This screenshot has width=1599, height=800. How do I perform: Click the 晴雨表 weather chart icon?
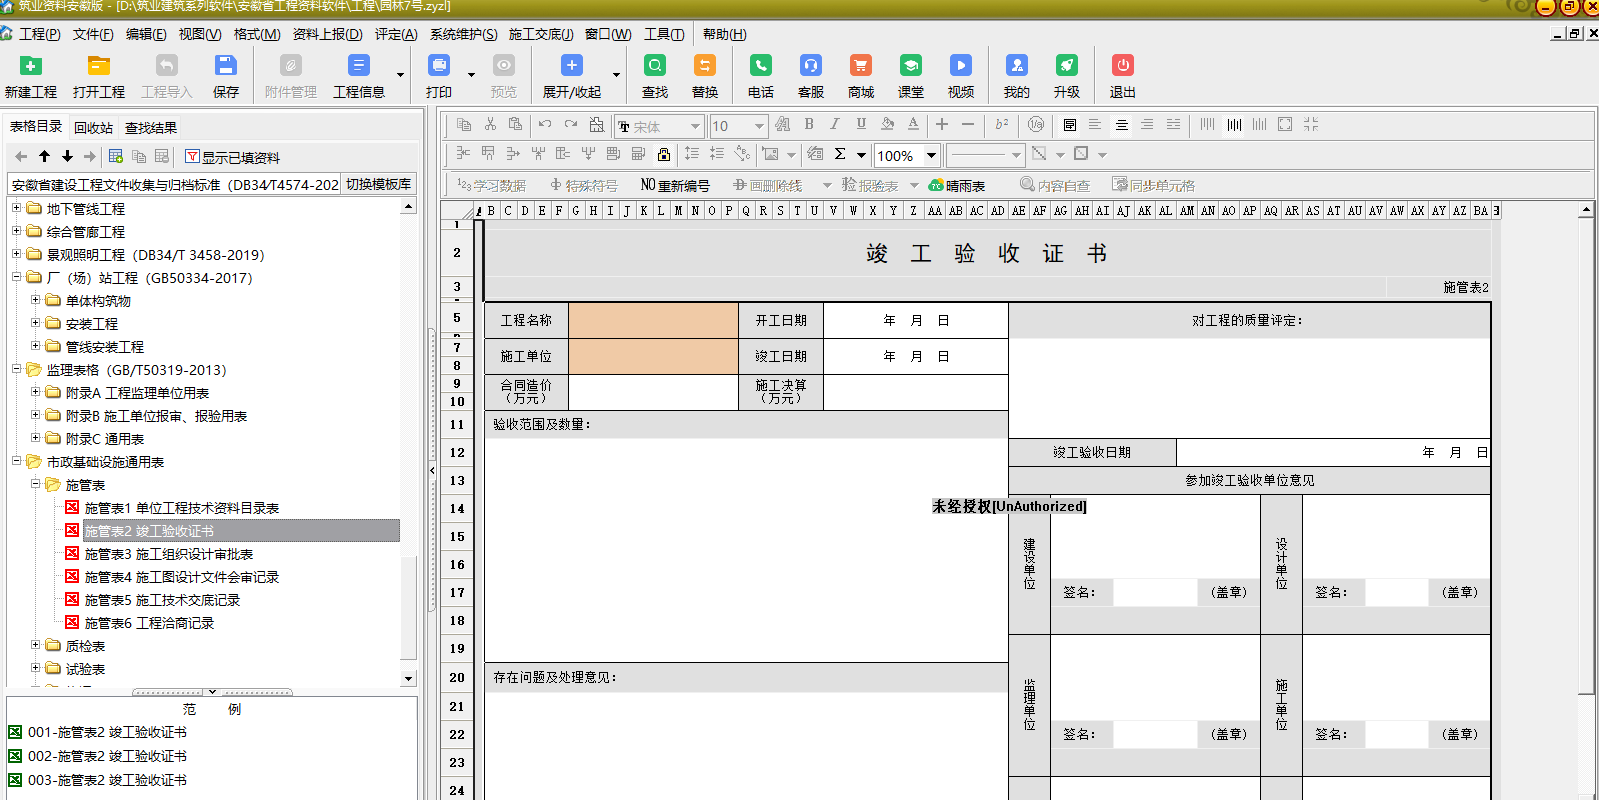(957, 186)
